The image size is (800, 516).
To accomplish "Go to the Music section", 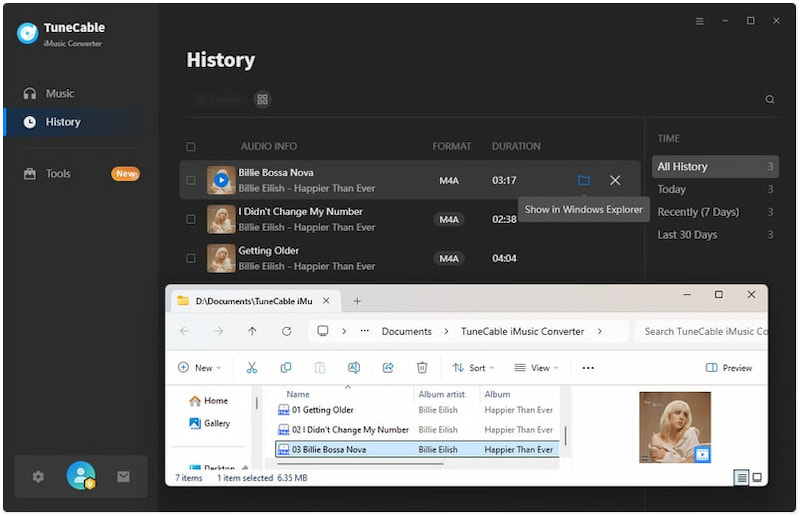I will point(59,93).
